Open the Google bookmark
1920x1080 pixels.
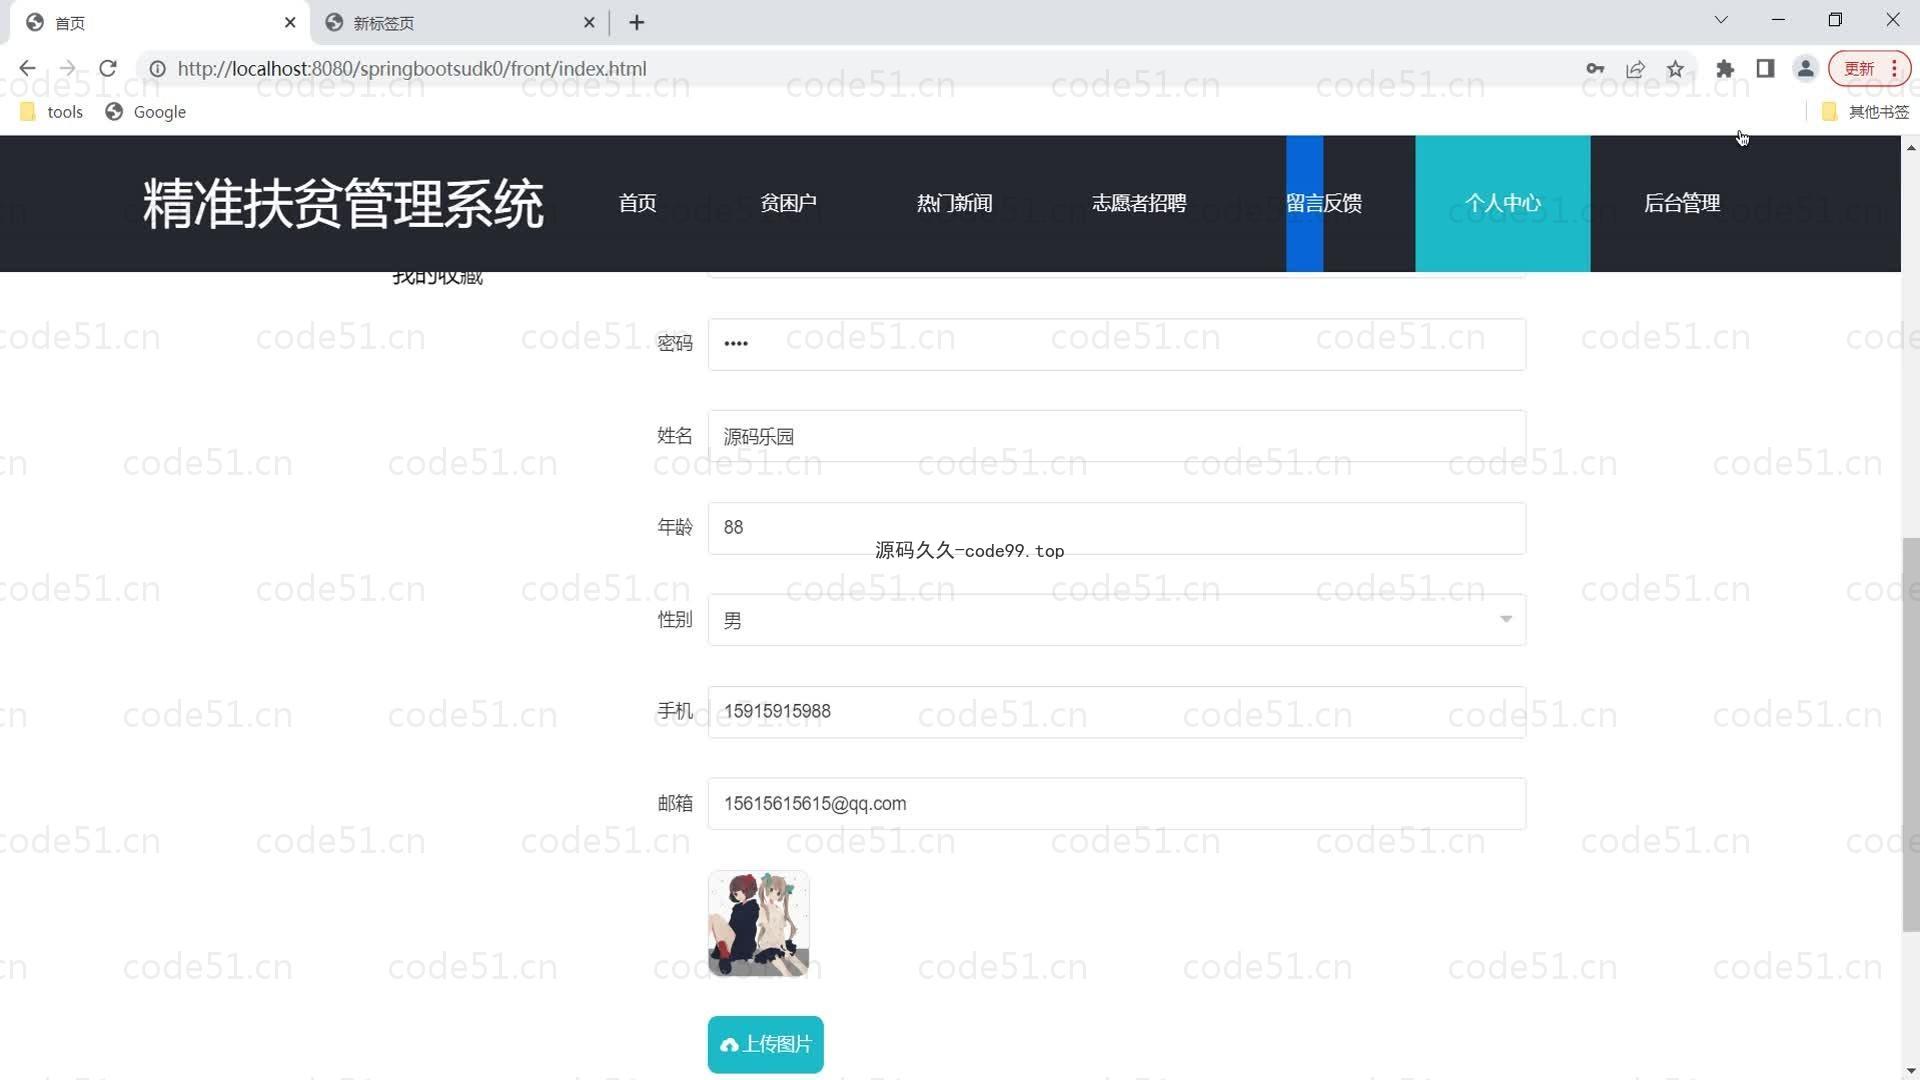pos(146,112)
